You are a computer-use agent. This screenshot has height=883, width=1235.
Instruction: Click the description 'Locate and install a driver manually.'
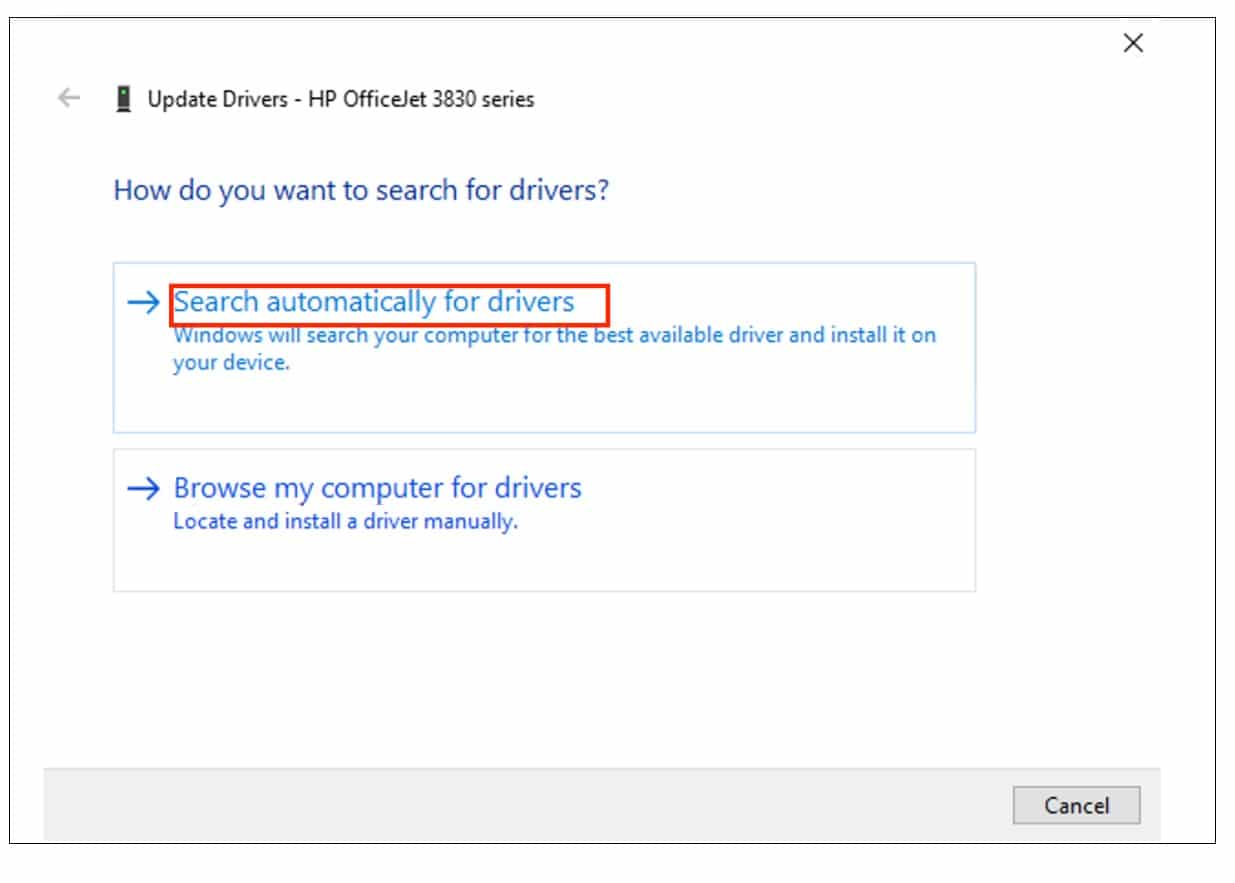tap(346, 521)
